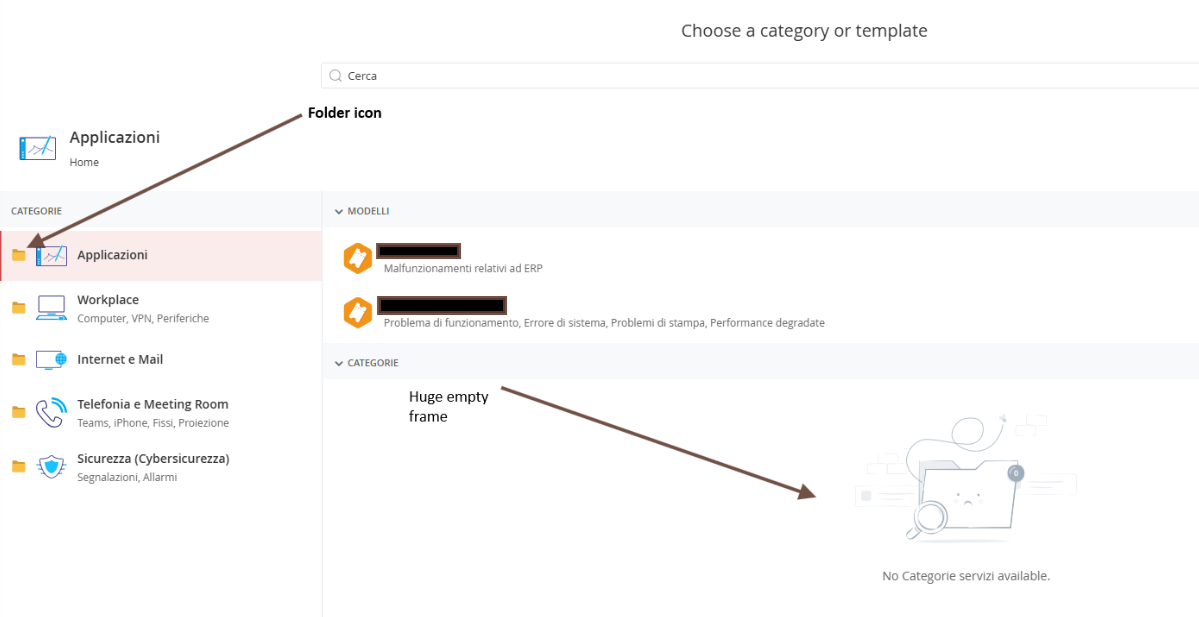Select Telefonia e Meeting Room category
Viewport: 1199px width, 617px height.
tap(152, 404)
